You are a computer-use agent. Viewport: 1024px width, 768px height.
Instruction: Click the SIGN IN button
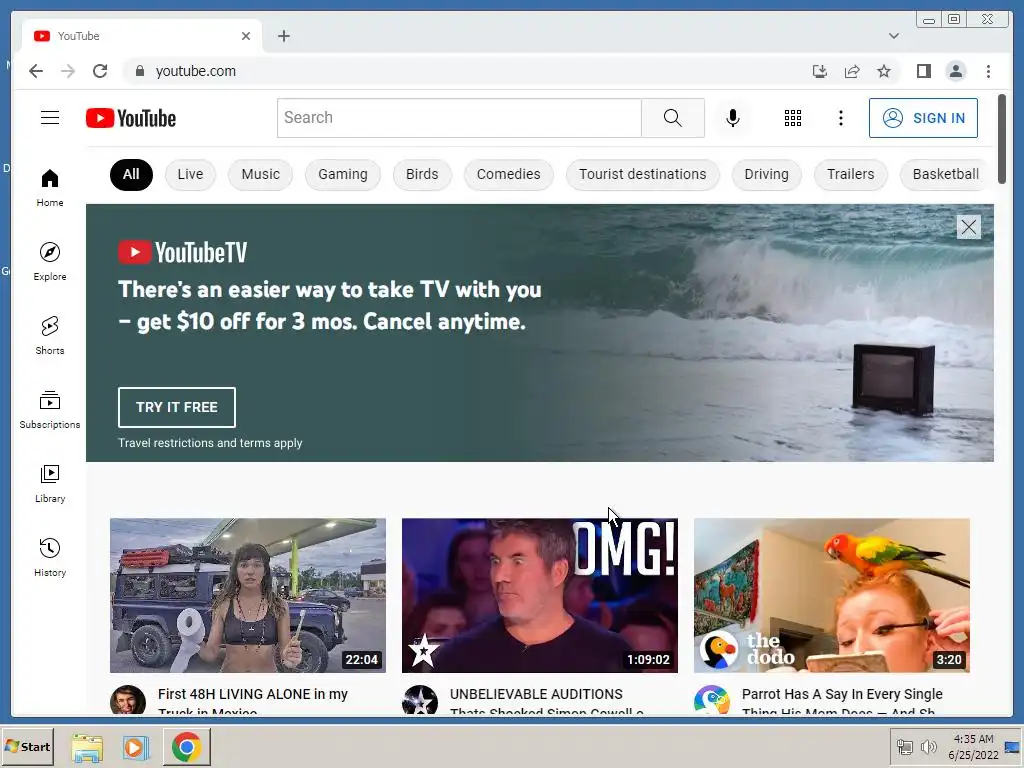tap(923, 118)
